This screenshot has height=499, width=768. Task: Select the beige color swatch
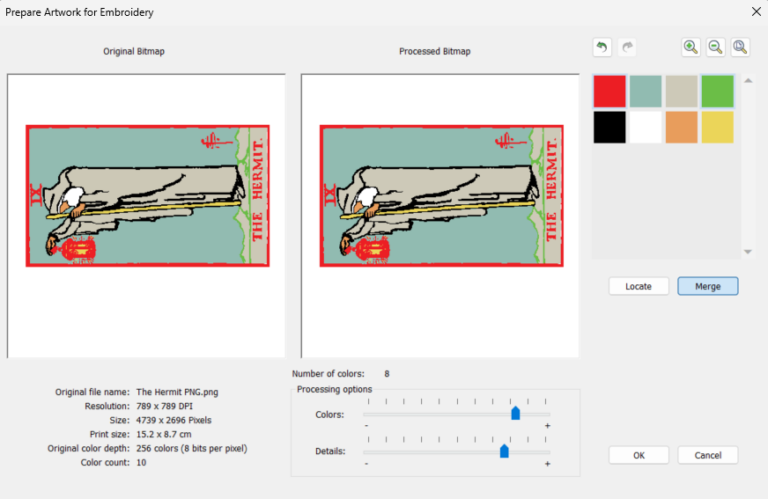681,91
